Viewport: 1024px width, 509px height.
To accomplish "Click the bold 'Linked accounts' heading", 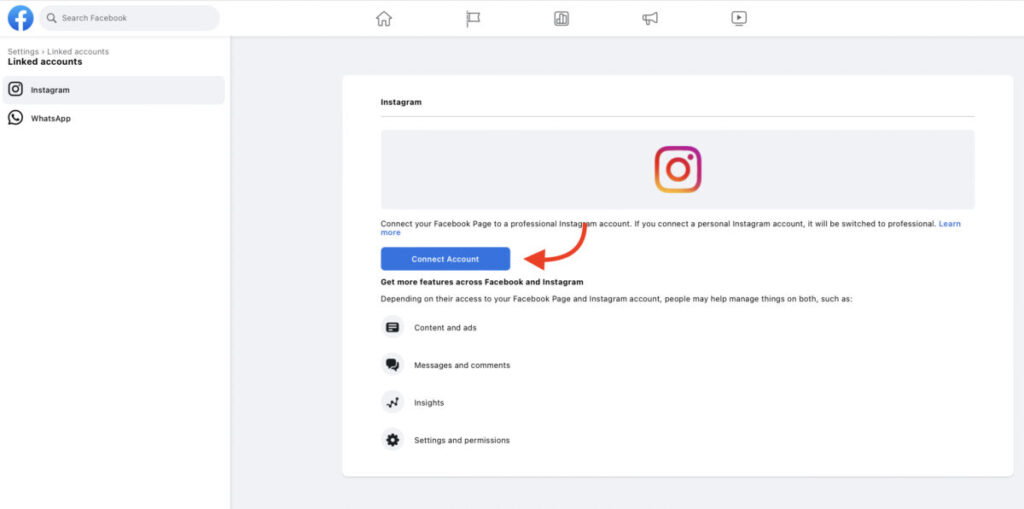I will click(x=45, y=62).
